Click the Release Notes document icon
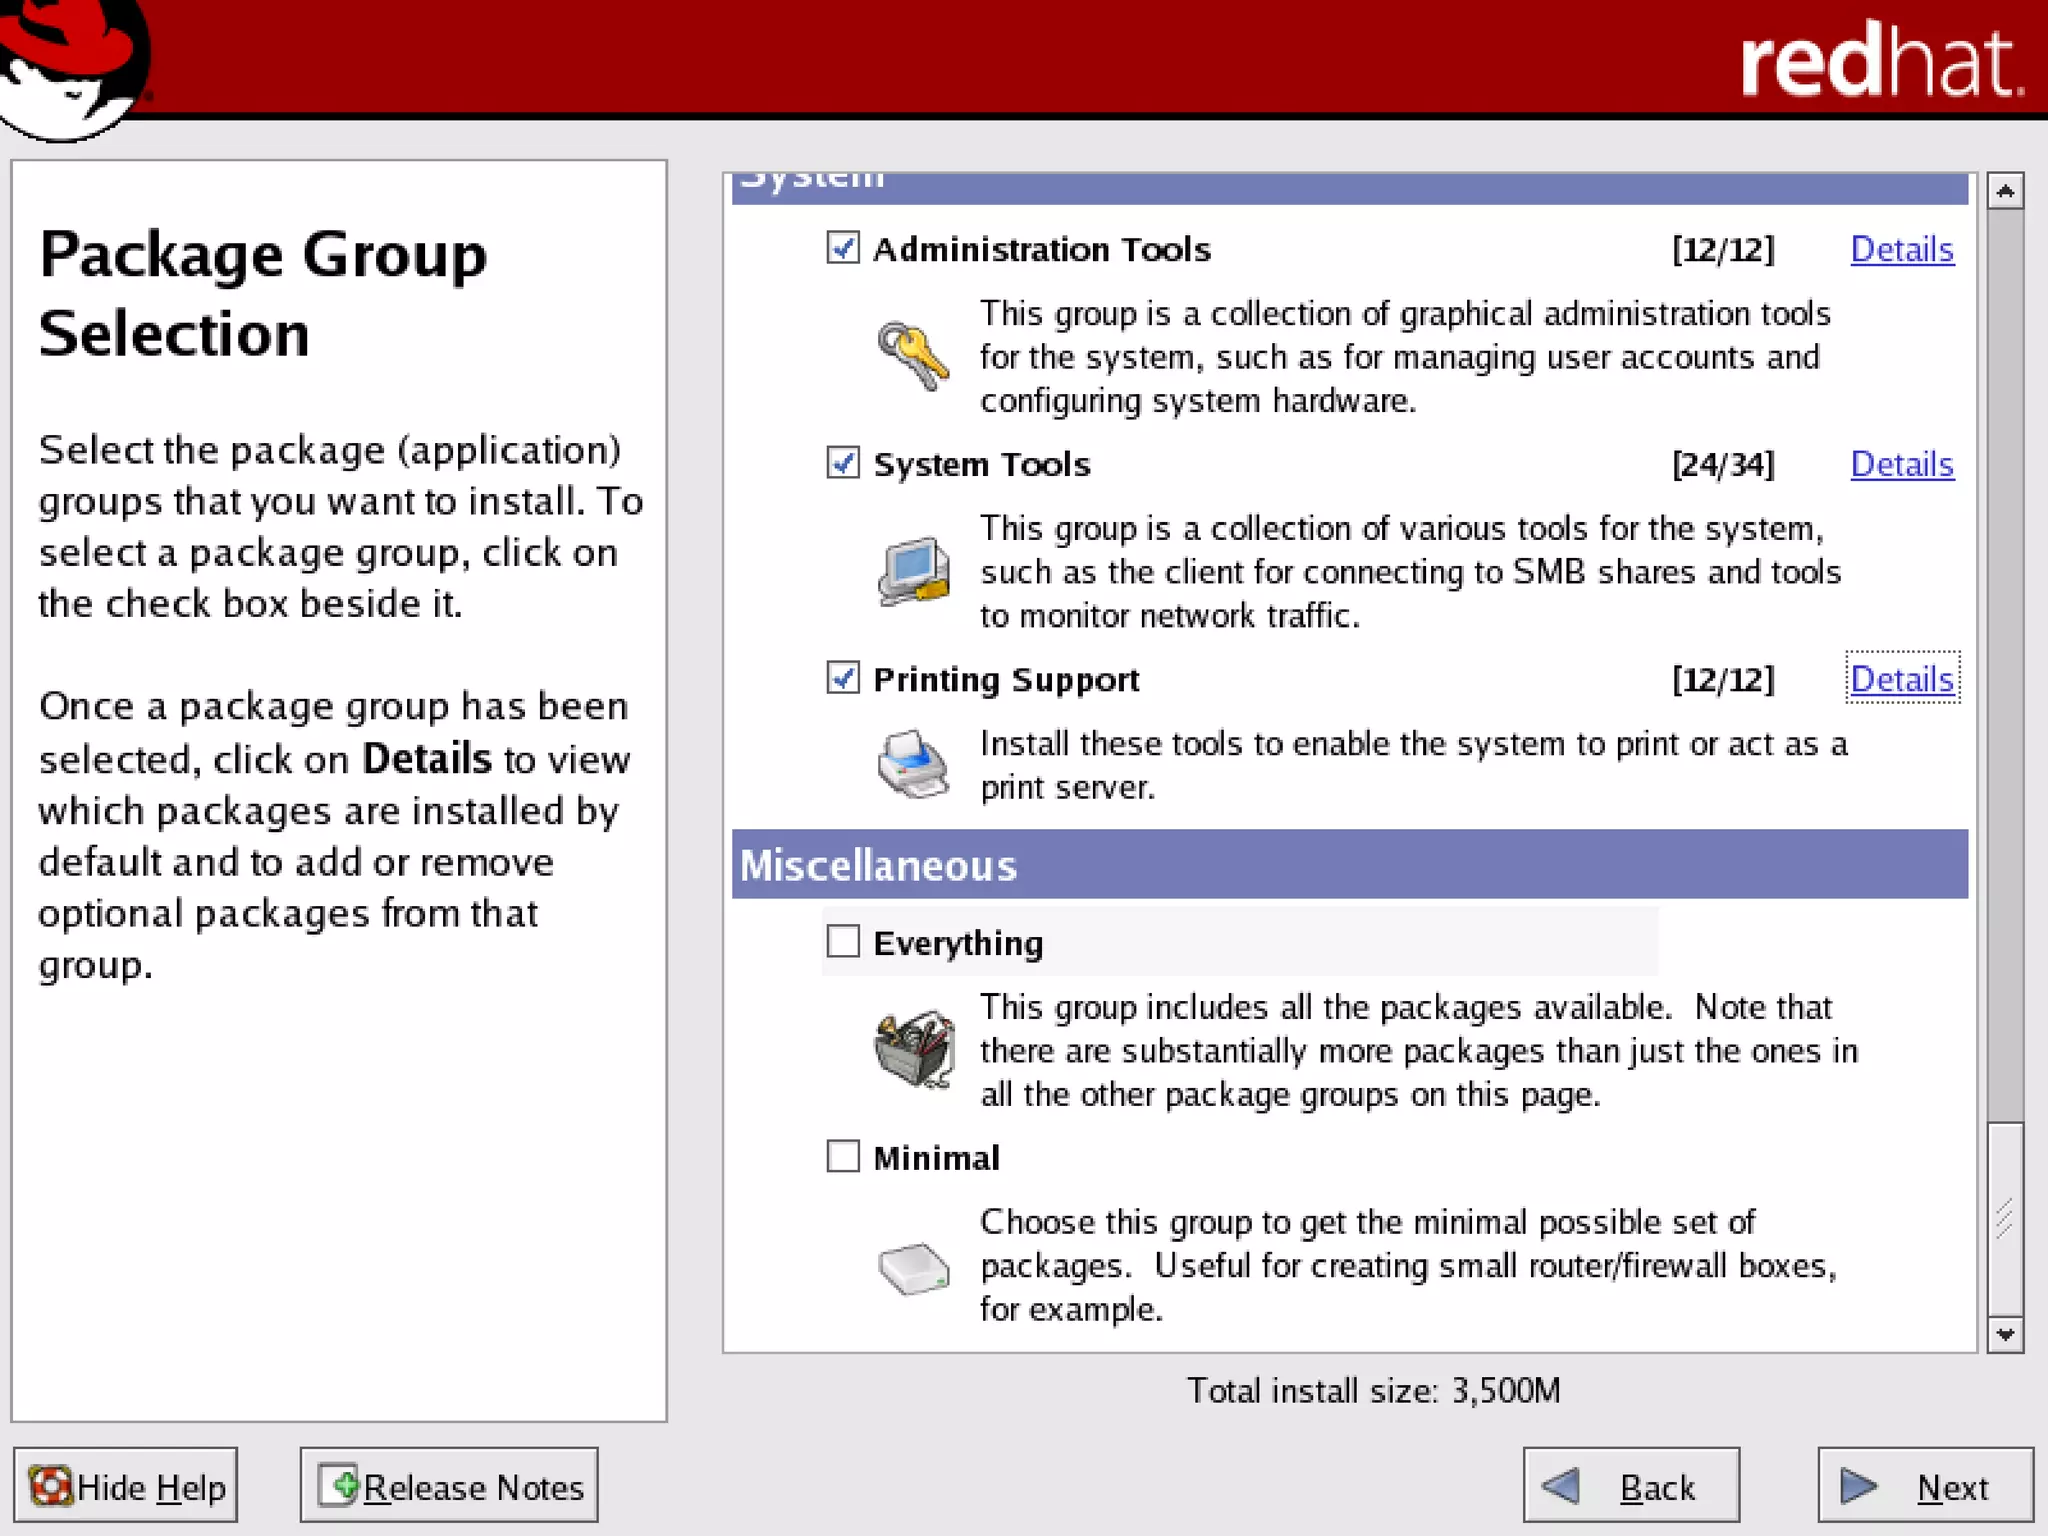 pos(339,1485)
